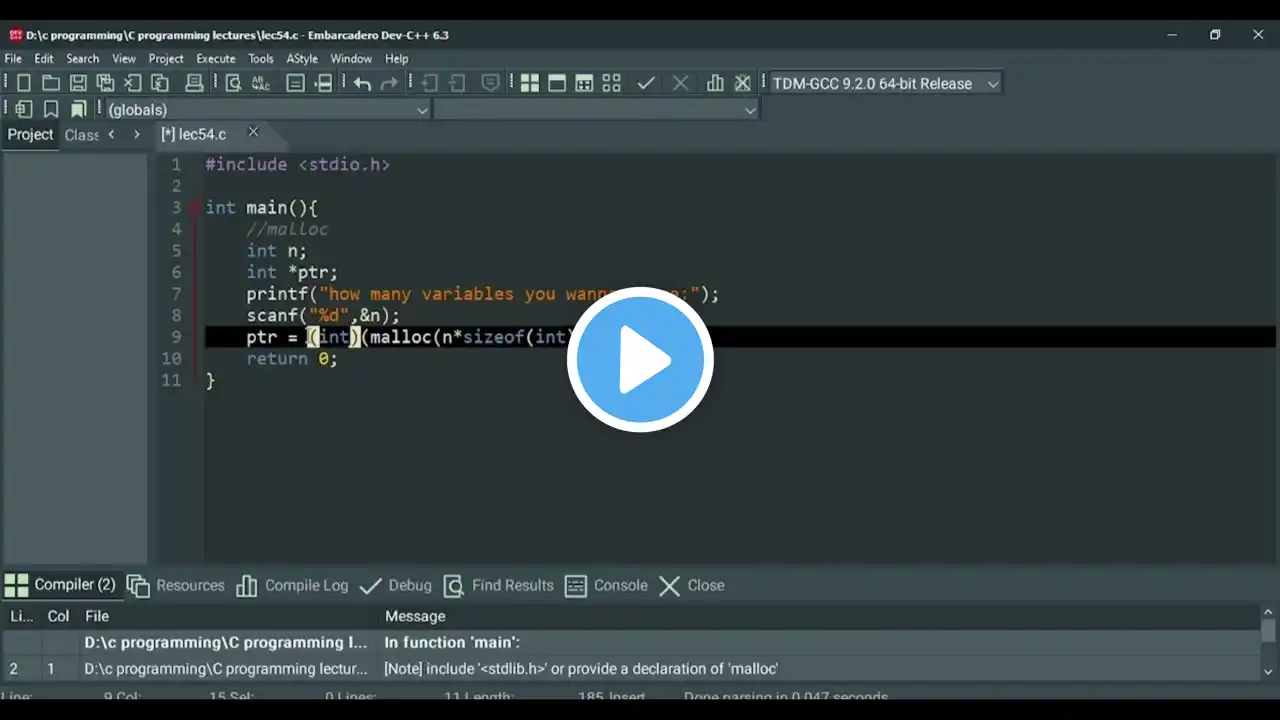1280x720 pixels.
Task: Click the Close All files icon
Action: [159, 83]
